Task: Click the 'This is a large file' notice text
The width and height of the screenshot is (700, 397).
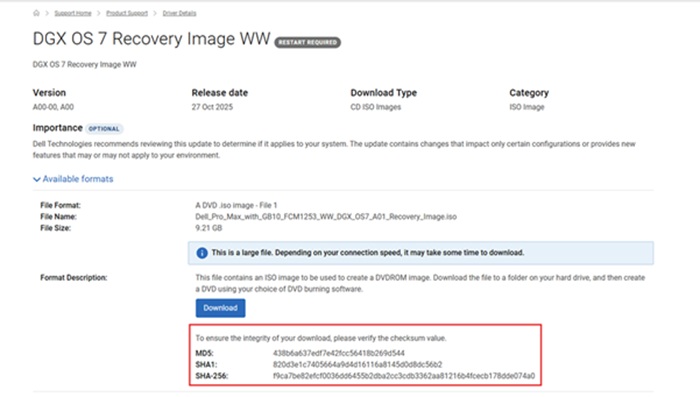Action: coord(367,253)
